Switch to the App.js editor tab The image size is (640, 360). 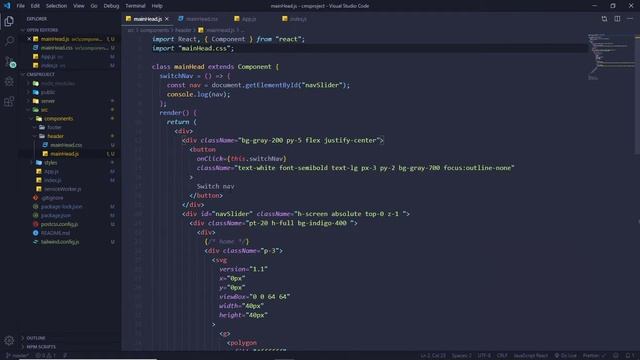point(249,19)
